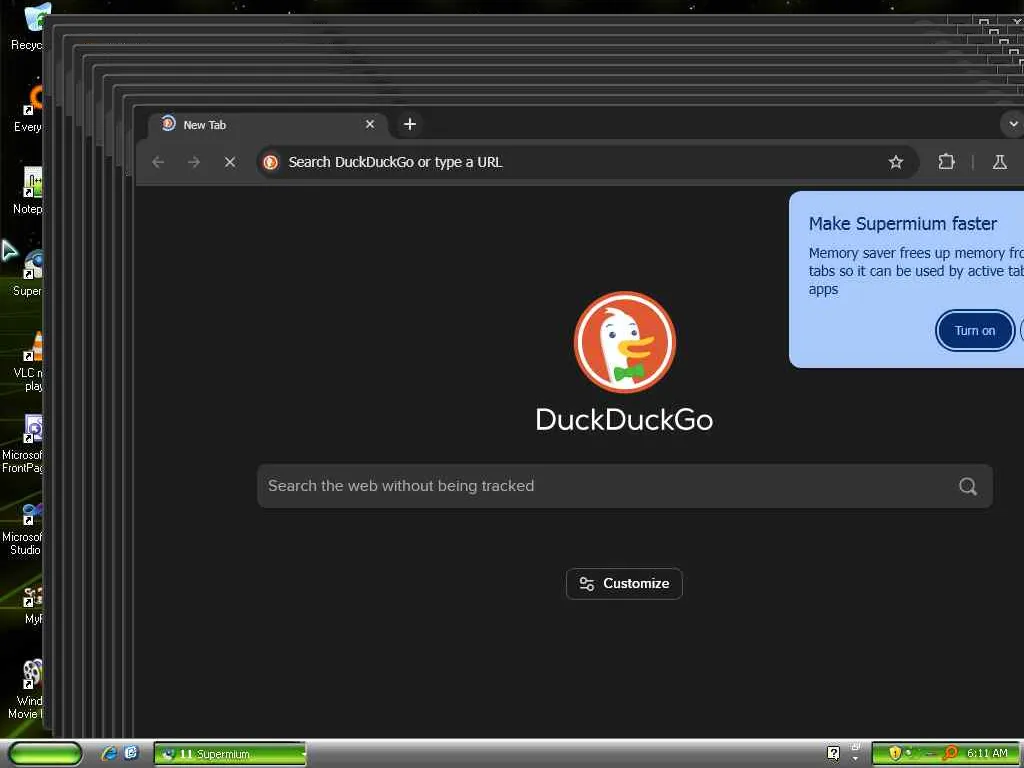Viewport: 1024px width, 768px height.
Task: Open a new tab with plus button
Action: tap(409, 124)
